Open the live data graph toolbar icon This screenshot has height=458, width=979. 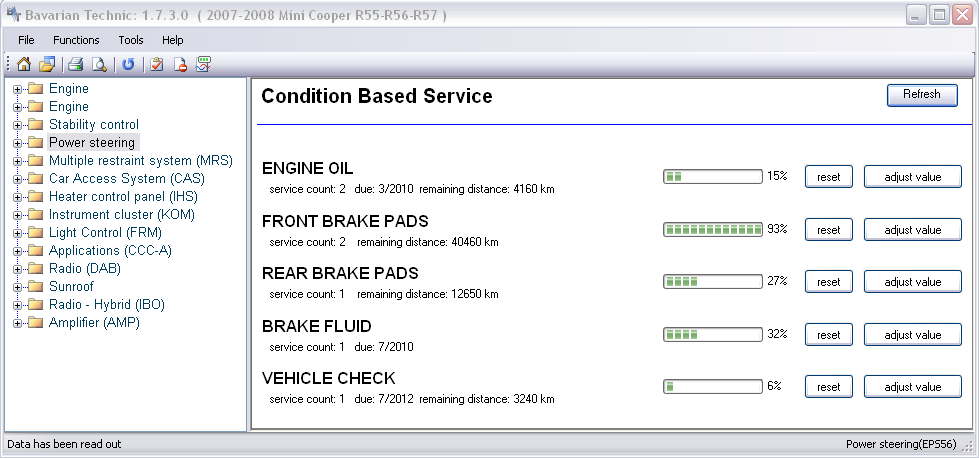click(x=204, y=64)
